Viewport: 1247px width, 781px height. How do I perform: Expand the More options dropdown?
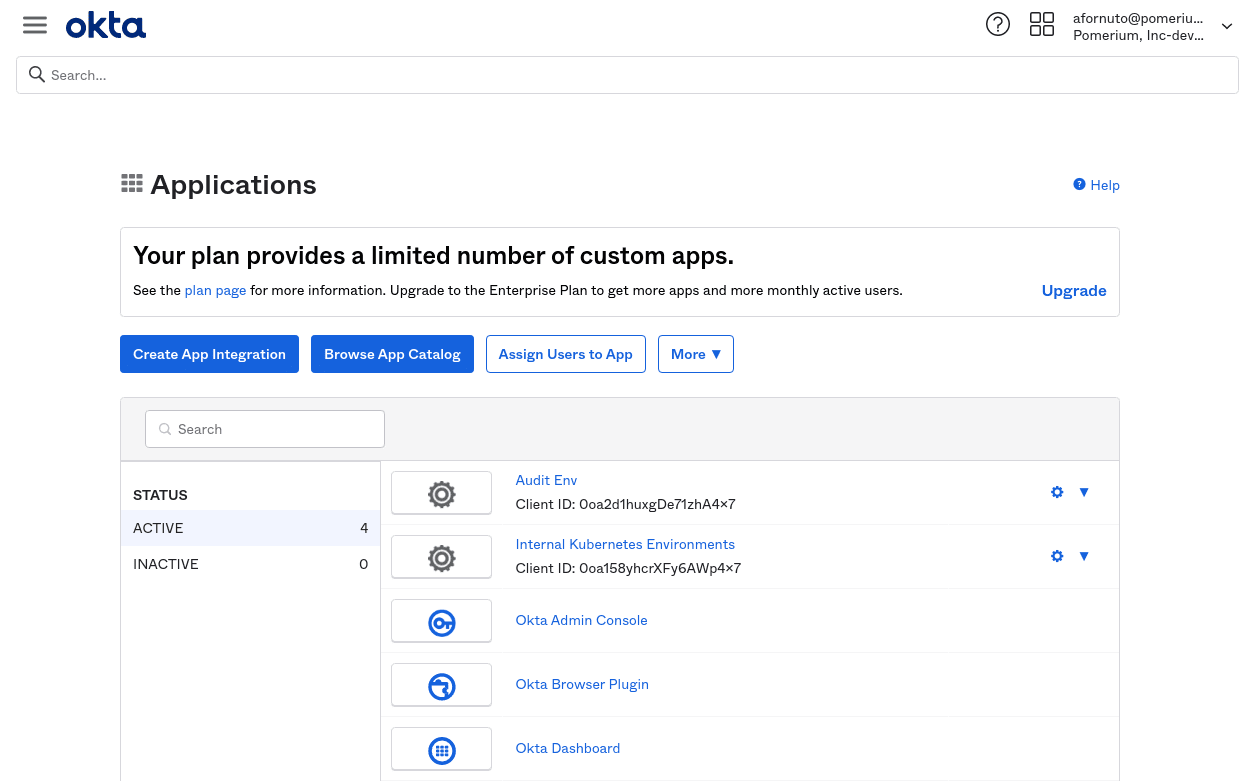point(696,354)
